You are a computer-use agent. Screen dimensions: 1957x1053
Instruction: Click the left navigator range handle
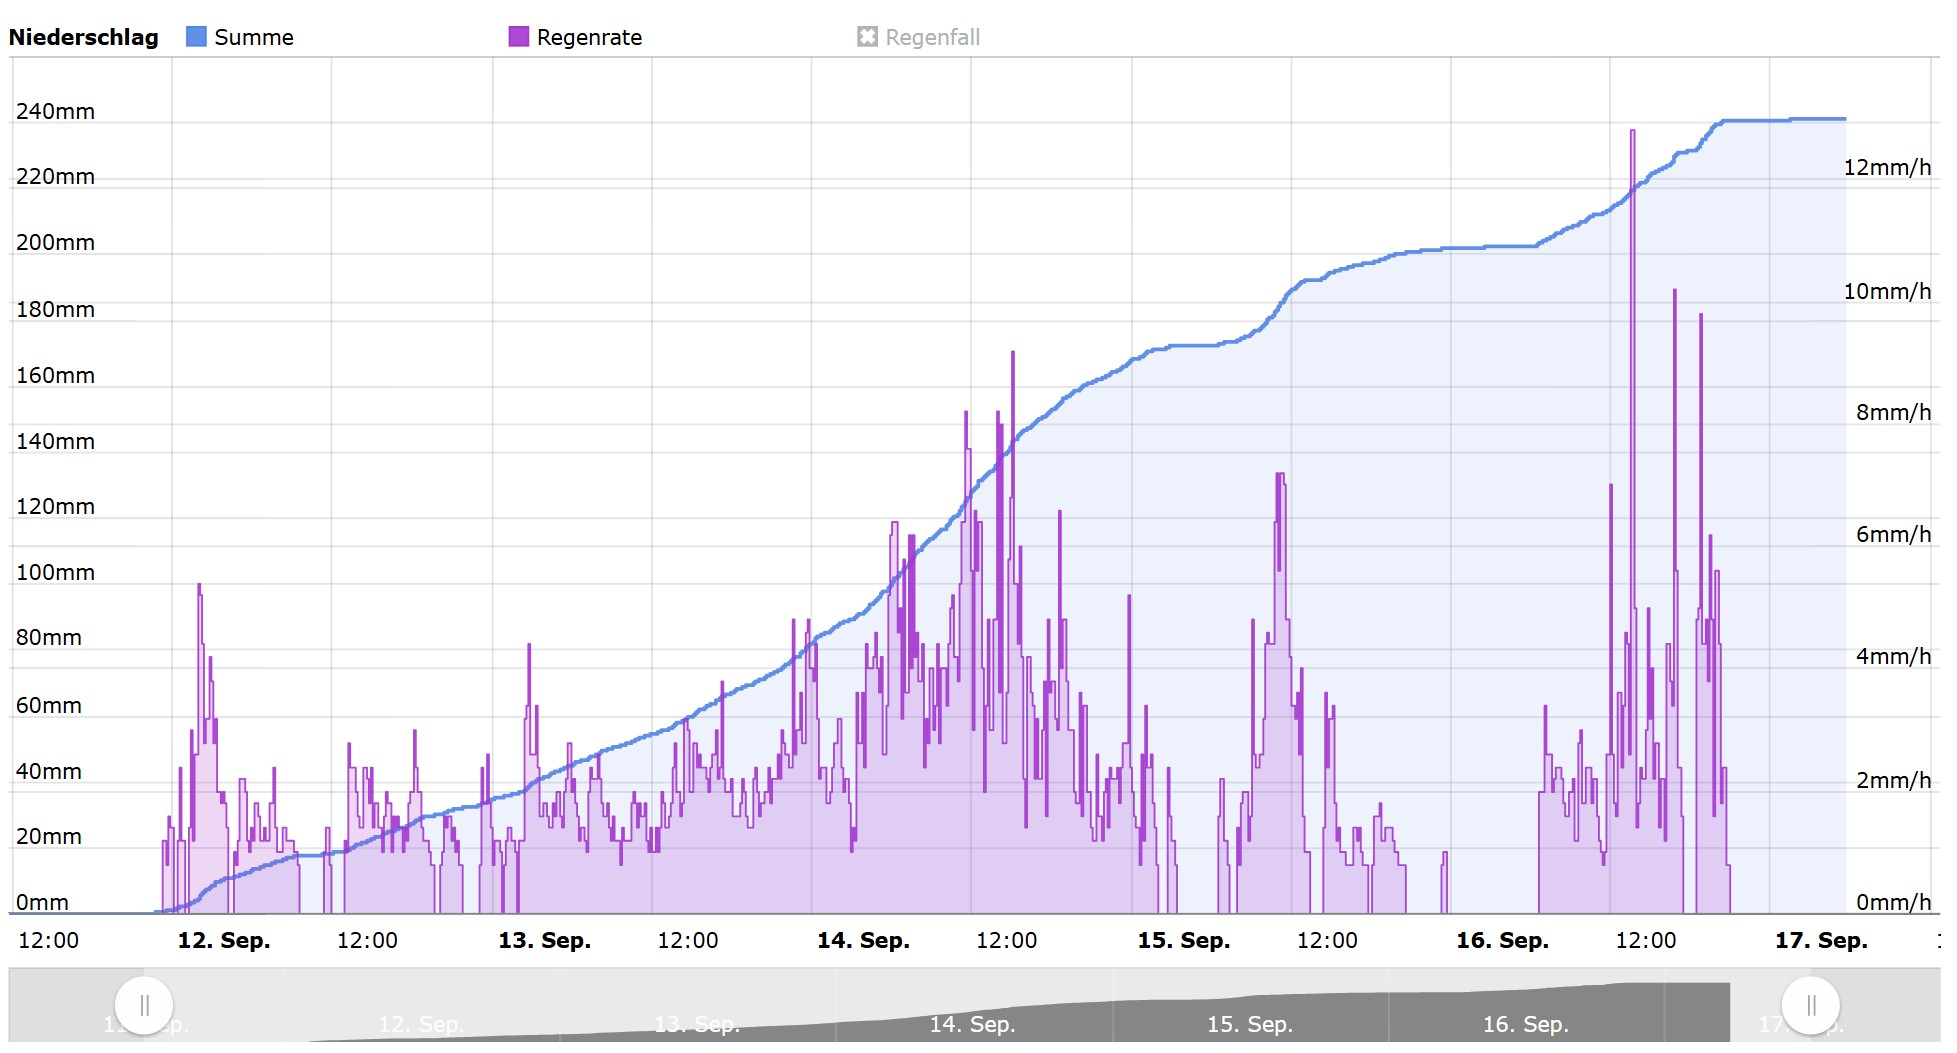pos(144,1005)
